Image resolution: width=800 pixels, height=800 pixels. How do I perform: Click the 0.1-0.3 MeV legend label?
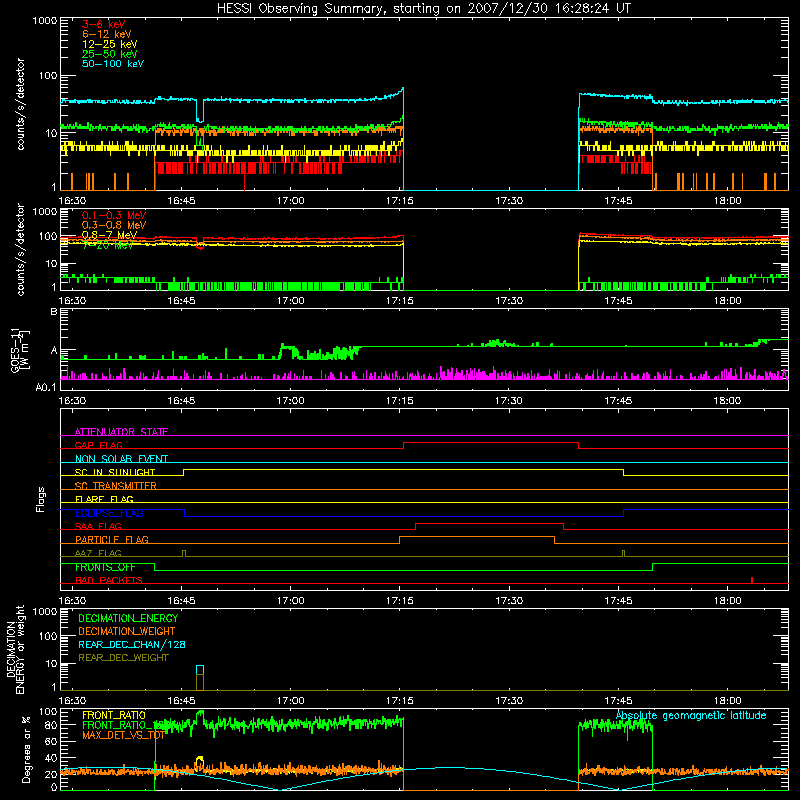114,215
